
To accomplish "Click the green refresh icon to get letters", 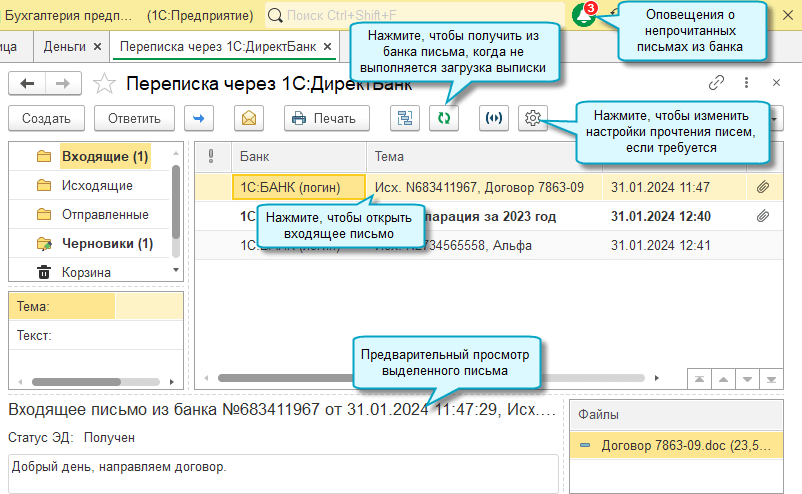I will point(443,118).
